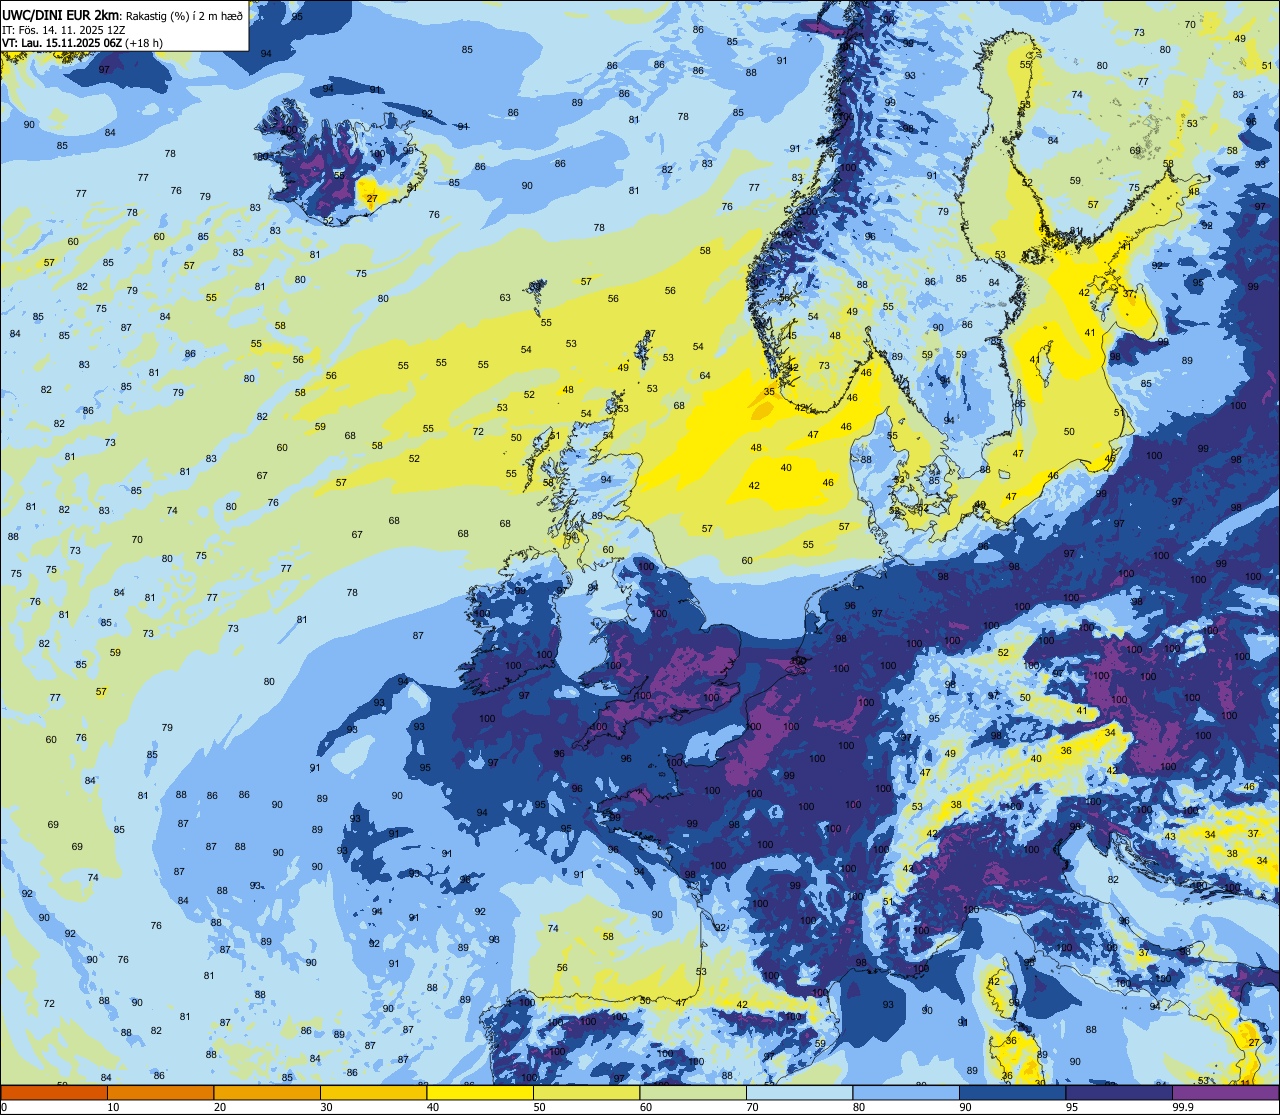Viewport: 1280px width, 1115px height.
Task: Select the 20–30 legend color segment
Action: tap(267, 1092)
